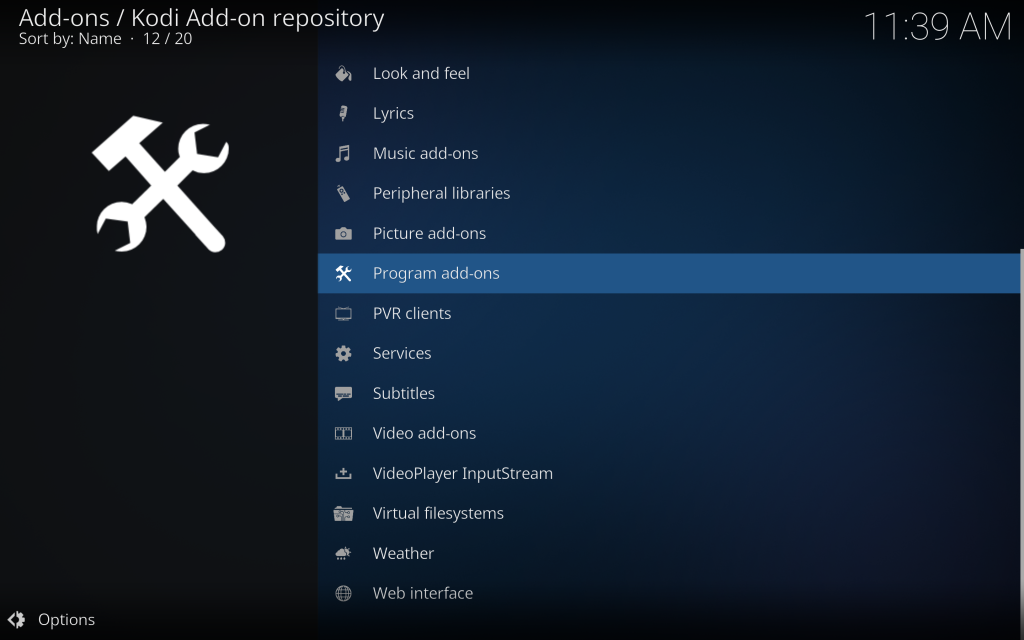
Task: Open the VideoPlayer InputStream category
Action: pos(462,473)
